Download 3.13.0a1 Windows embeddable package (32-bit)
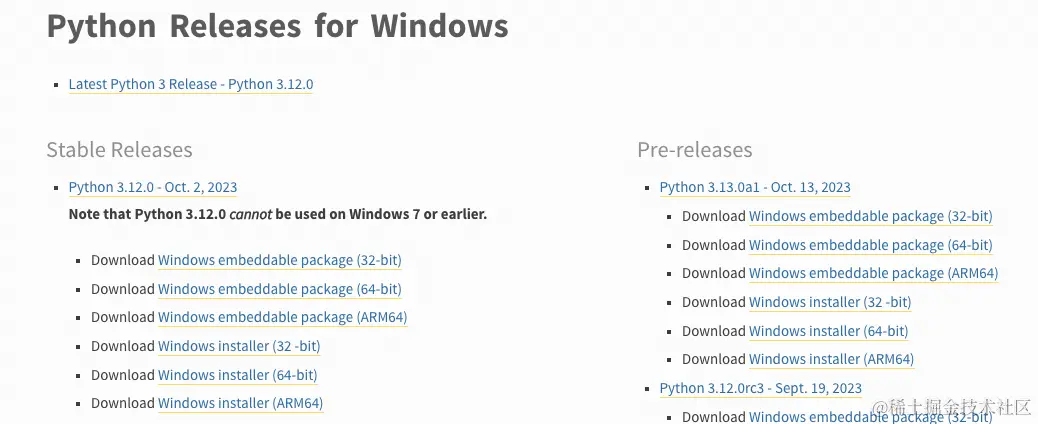The width and height of the screenshot is (1038, 424). [871, 217]
